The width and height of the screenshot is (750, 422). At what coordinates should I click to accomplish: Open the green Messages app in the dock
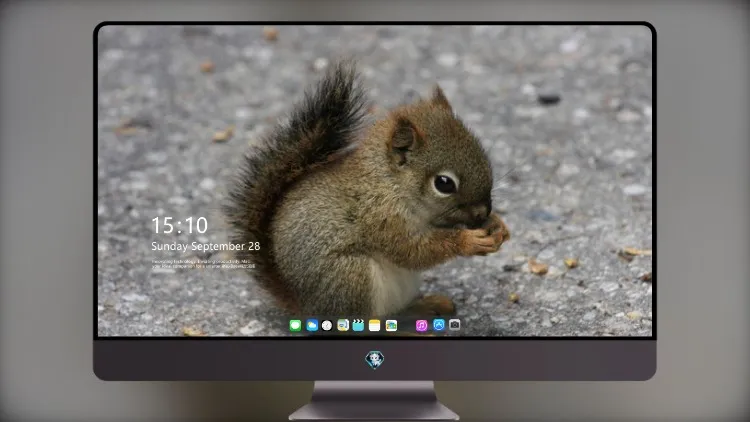(x=295, y=325)
